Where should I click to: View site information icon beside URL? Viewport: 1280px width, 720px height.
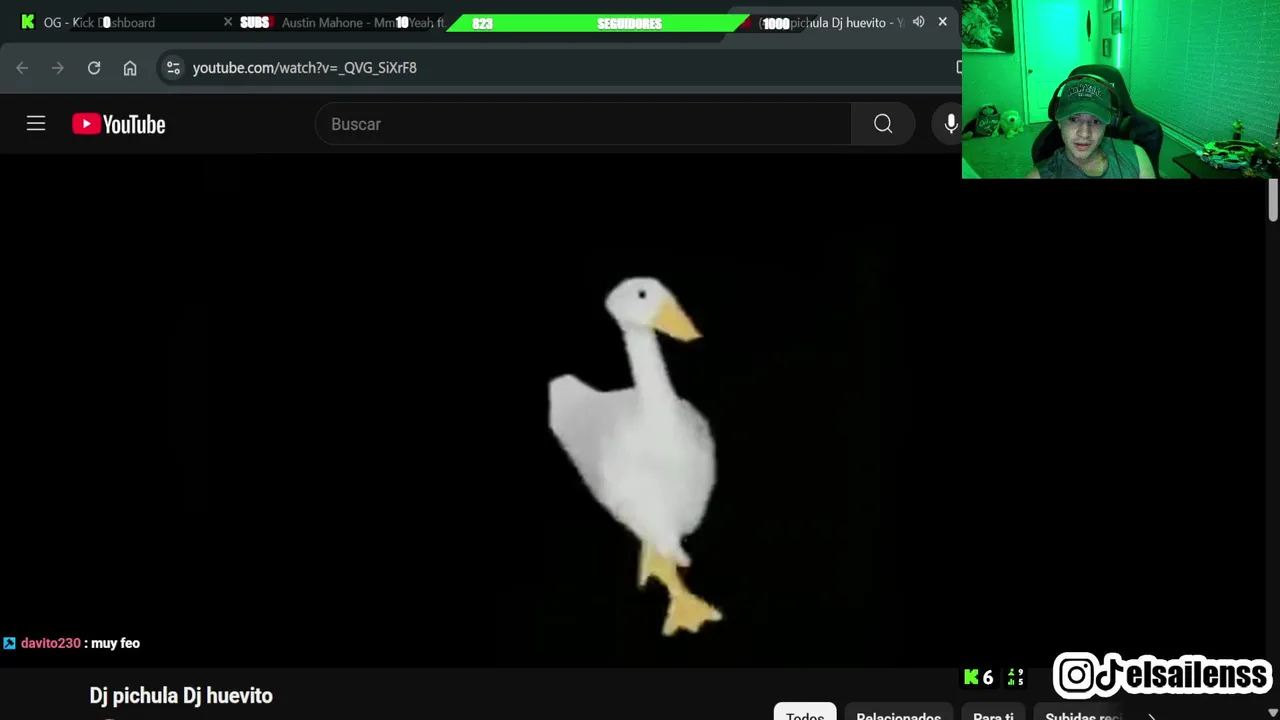tap(173, 68)
